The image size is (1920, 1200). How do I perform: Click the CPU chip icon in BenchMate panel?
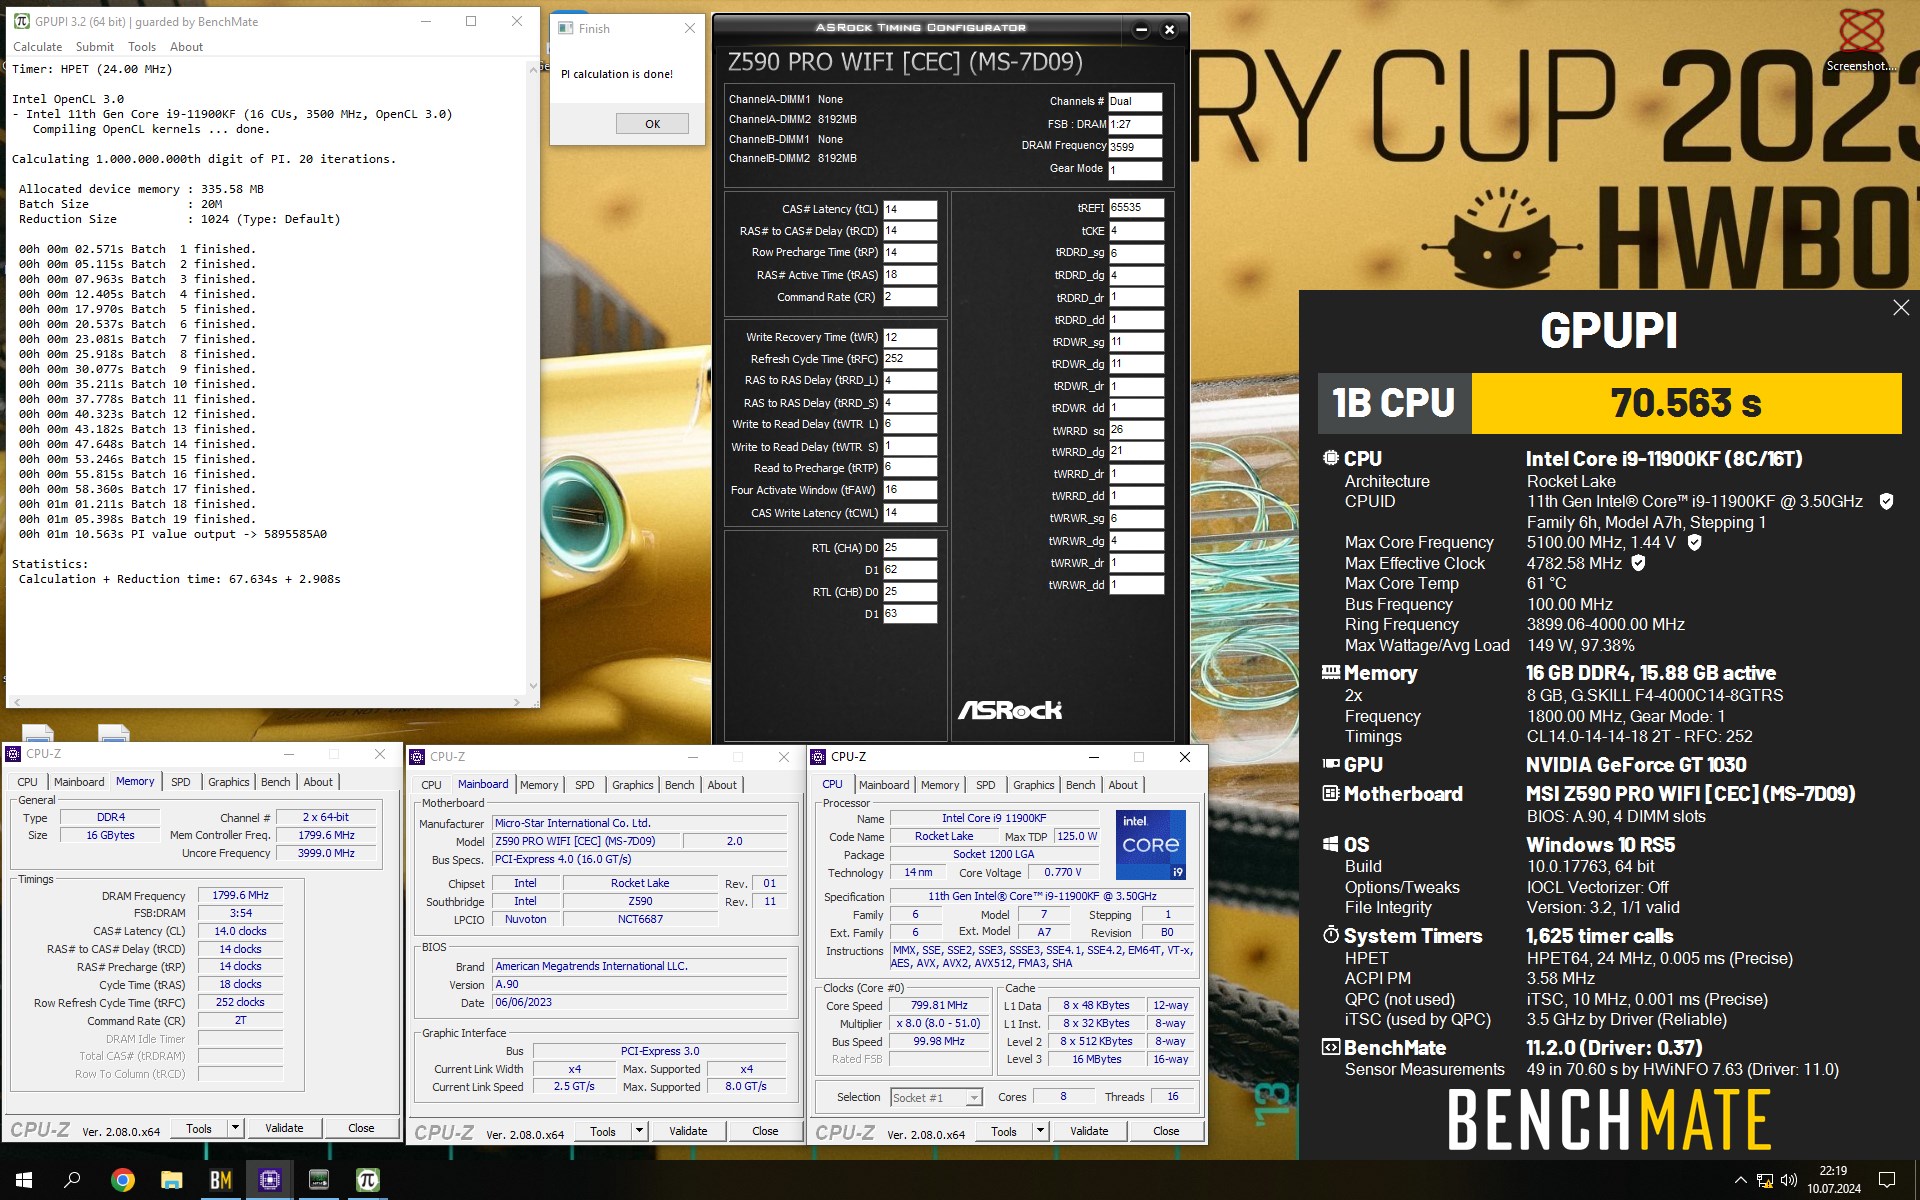[x=1331, y=458]
